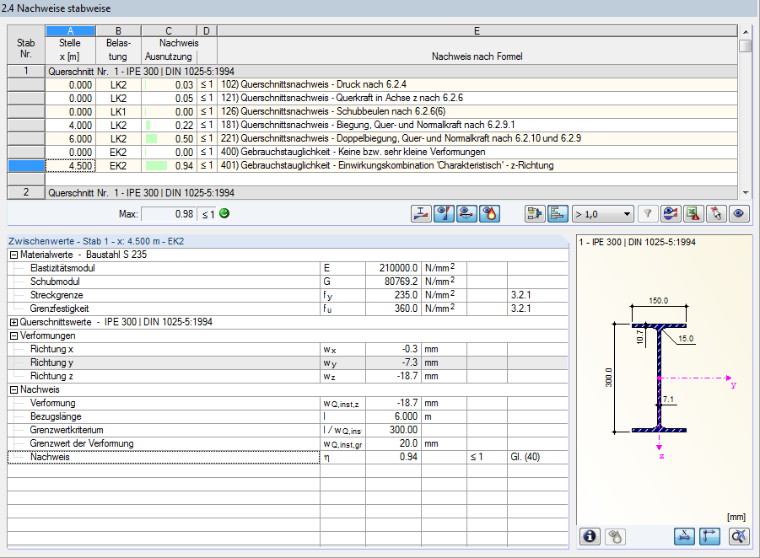Select the Schubmodul row
The height and width of the screenshot is (558, 760).
pyautogui.click(x=288, y=282)
